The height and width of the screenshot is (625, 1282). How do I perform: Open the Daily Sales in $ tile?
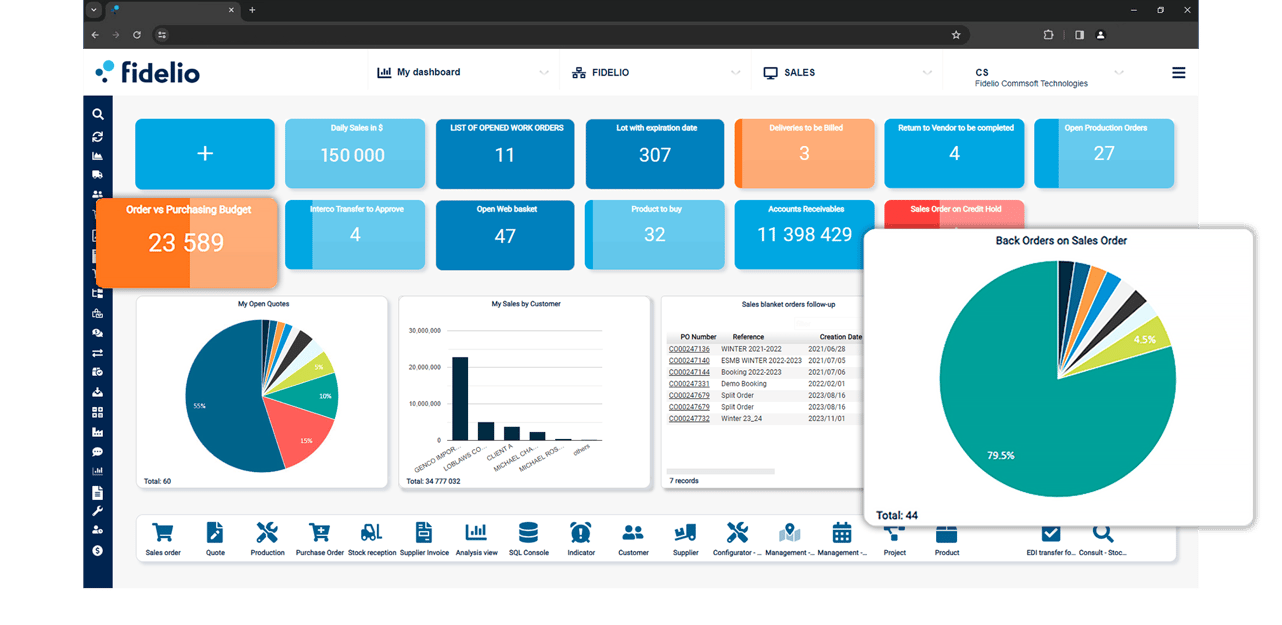point(354,154)
